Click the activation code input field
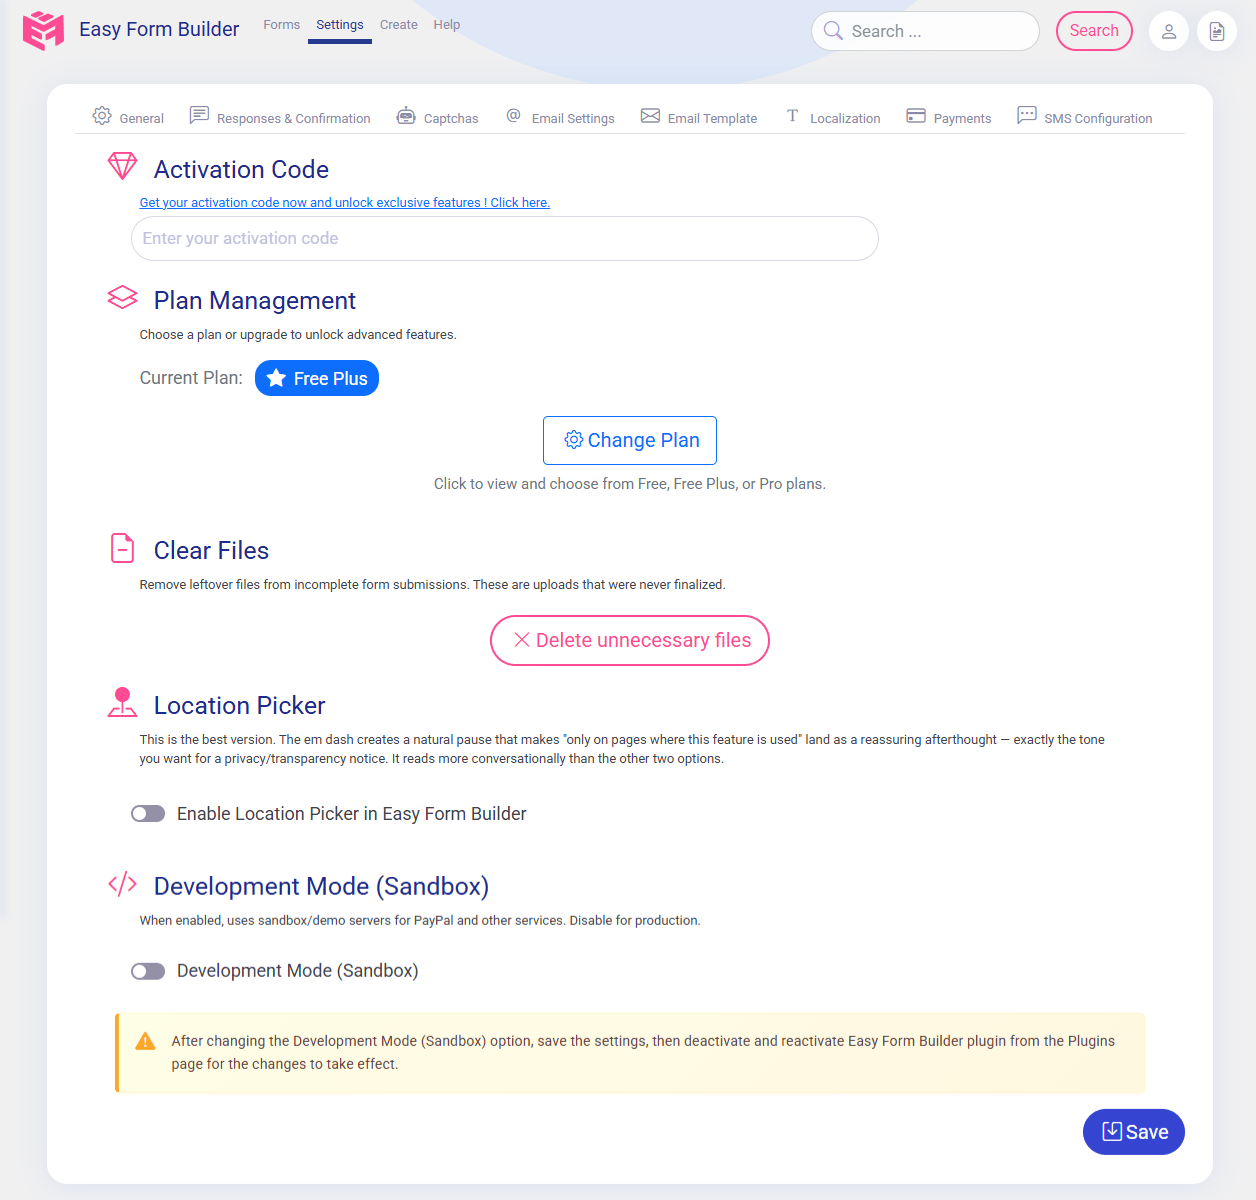The width and height of the screenshot is (1256, 1200). (x=504, y=238)
